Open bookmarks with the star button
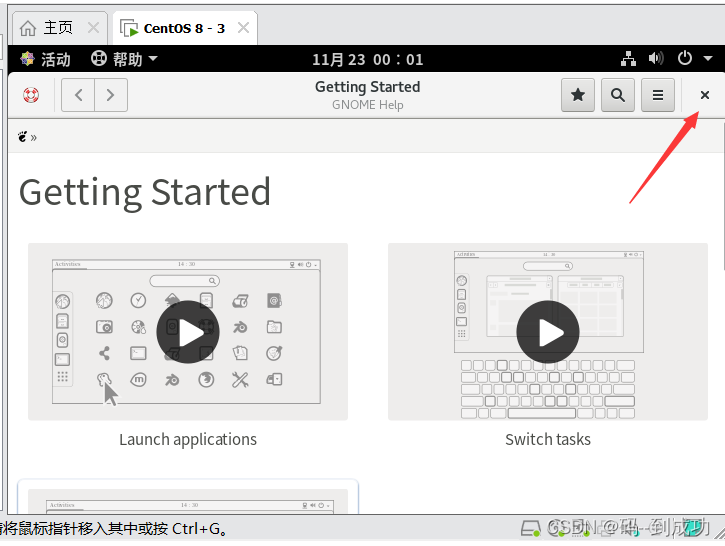Screen dimensions: 725x546 (x=578, y=95)
